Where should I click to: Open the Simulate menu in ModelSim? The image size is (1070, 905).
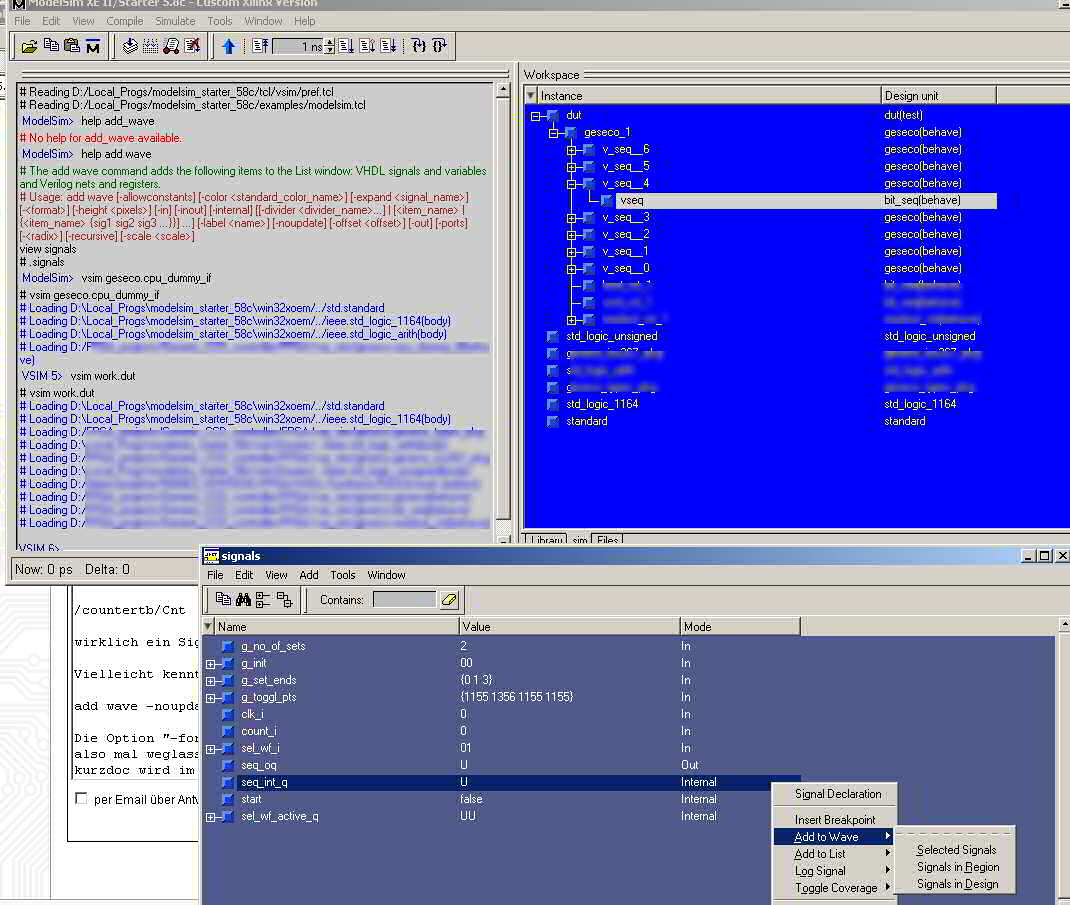point(175,21)
